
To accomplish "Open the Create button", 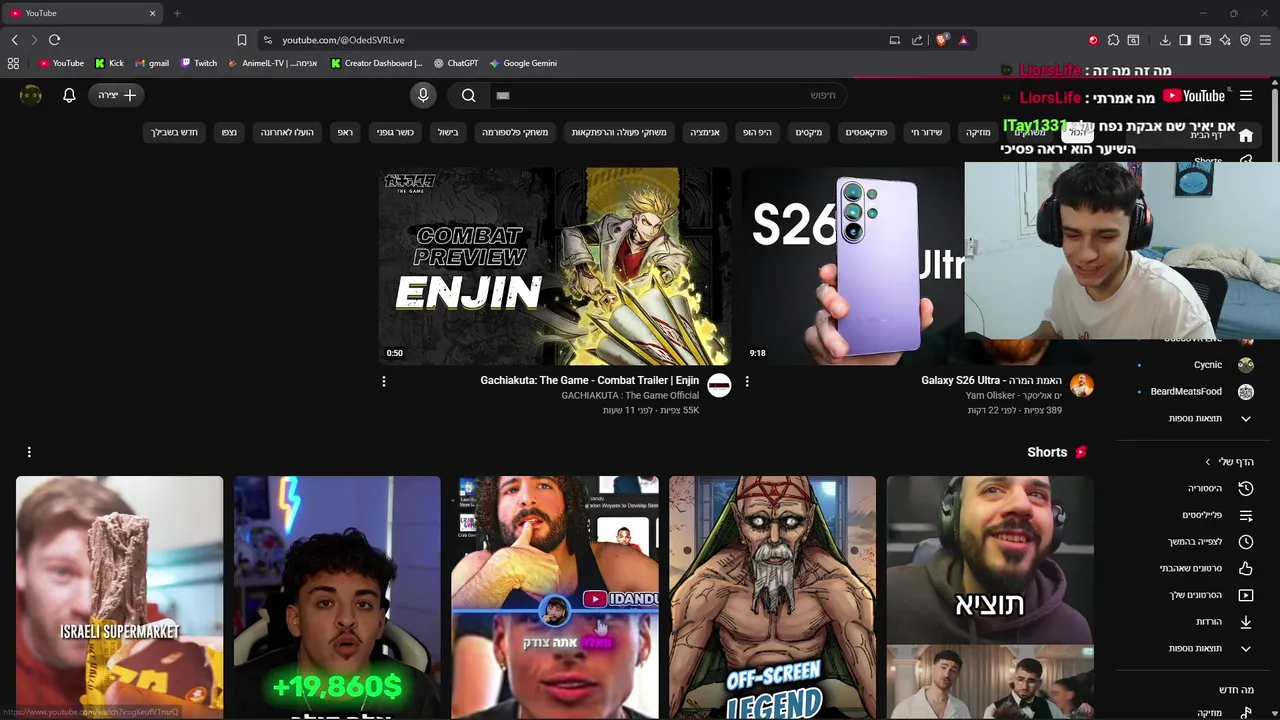I will (118, 95).
